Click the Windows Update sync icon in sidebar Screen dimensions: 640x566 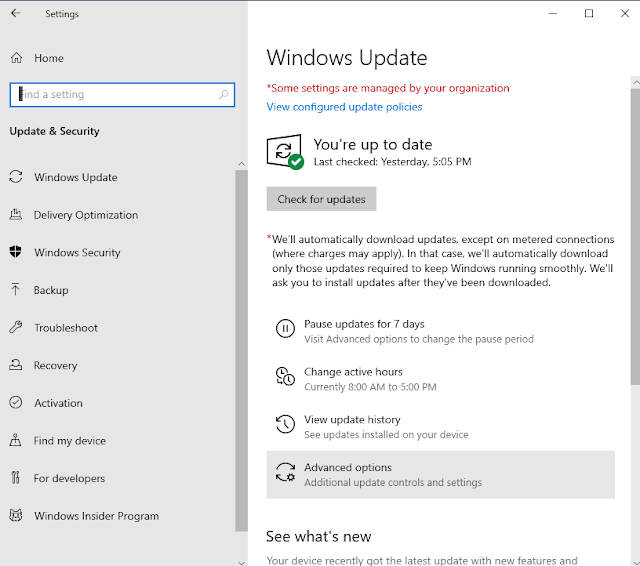tap(16, 177)
